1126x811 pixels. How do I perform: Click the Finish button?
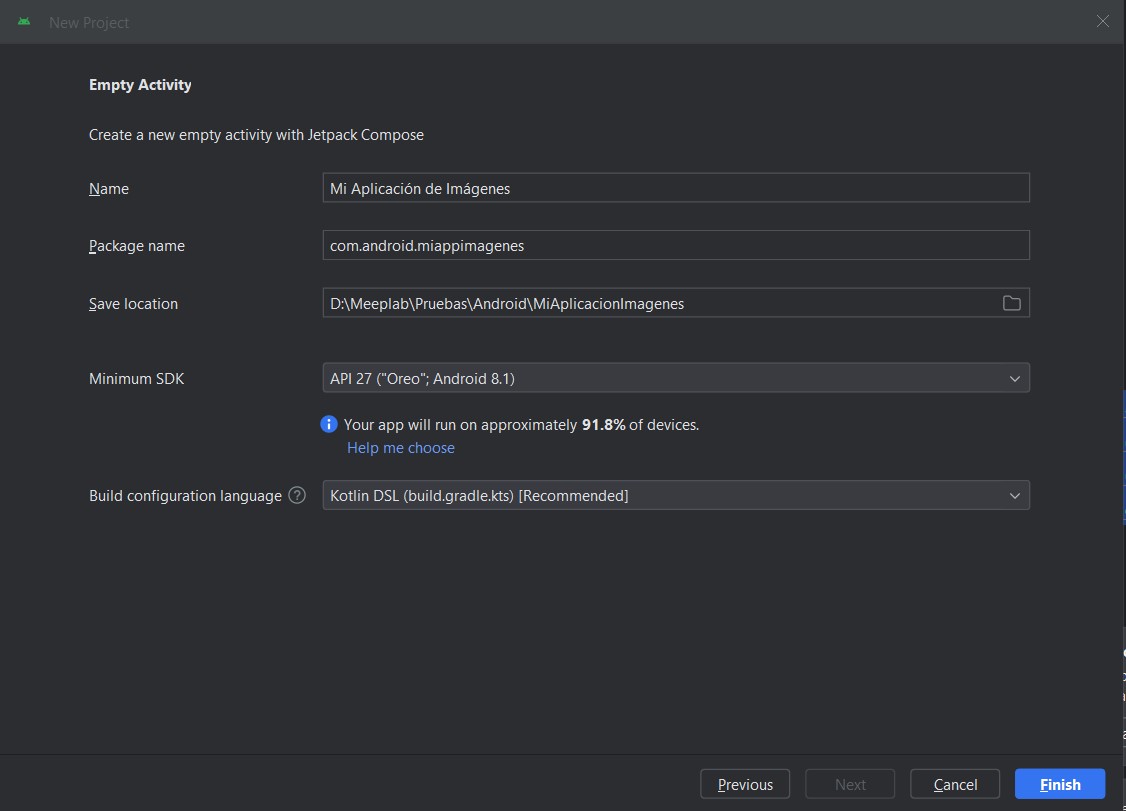click(x=1059, y=784)
